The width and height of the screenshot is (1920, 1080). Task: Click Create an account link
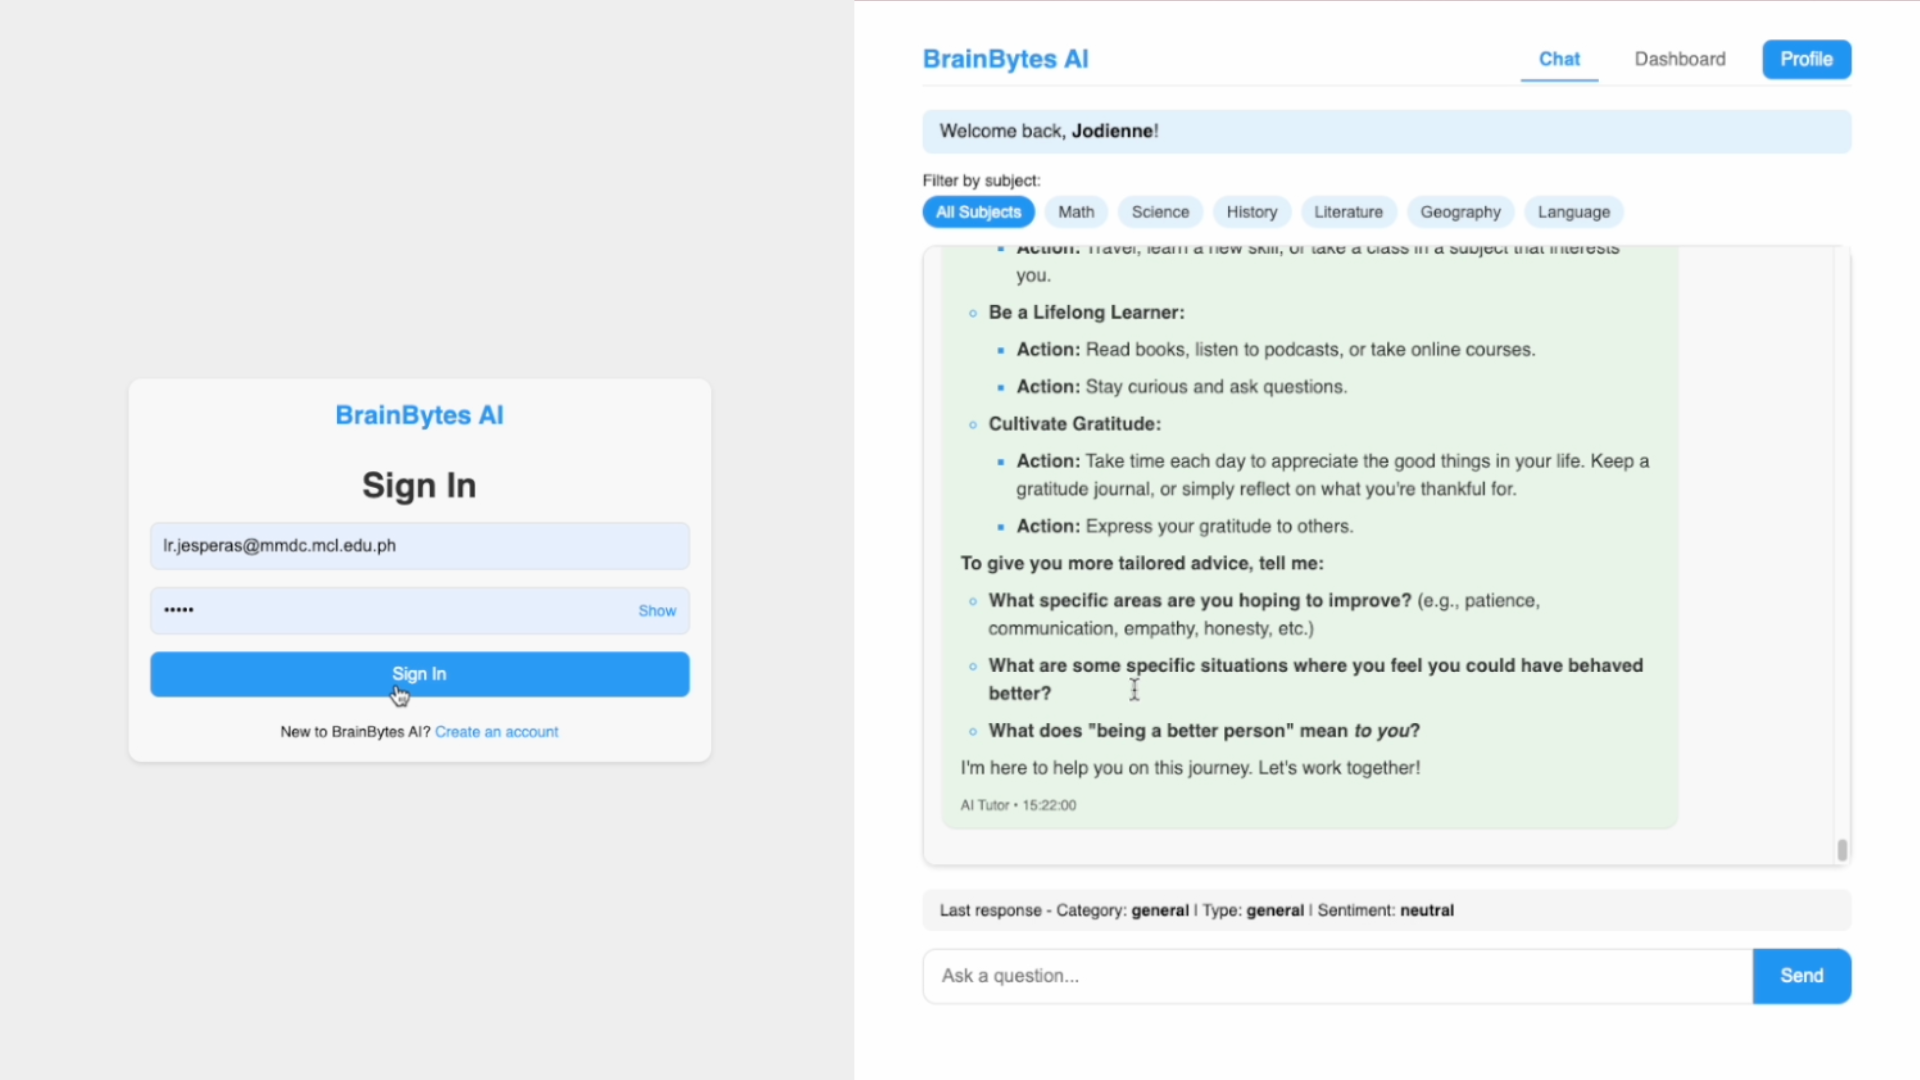click(497, 731)
